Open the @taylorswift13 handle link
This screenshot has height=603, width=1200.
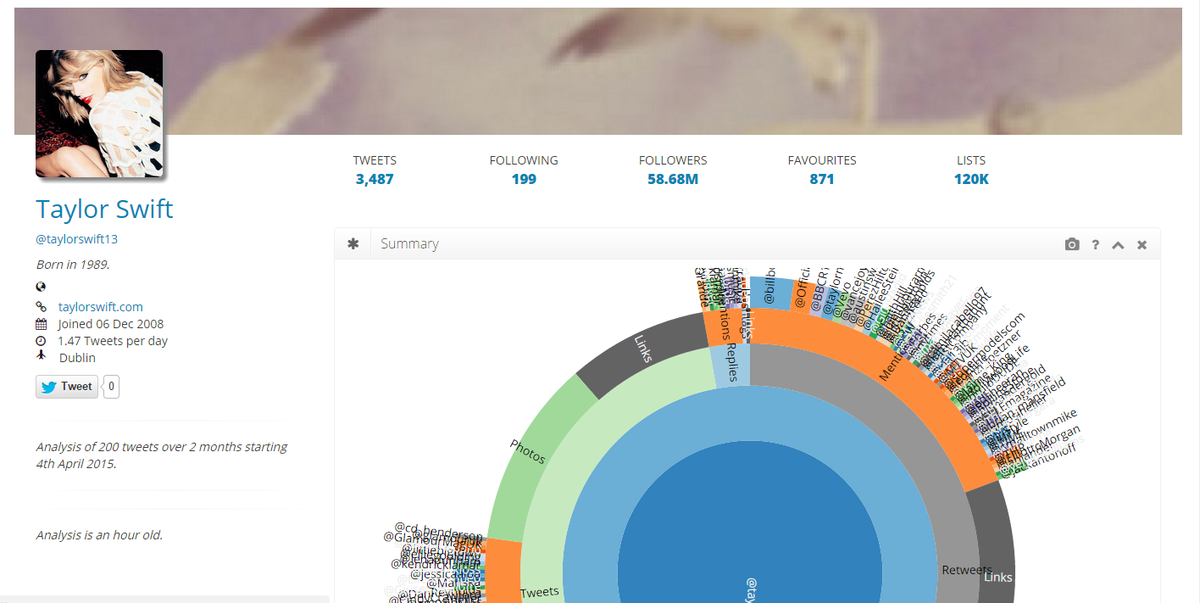click(77, 239)
